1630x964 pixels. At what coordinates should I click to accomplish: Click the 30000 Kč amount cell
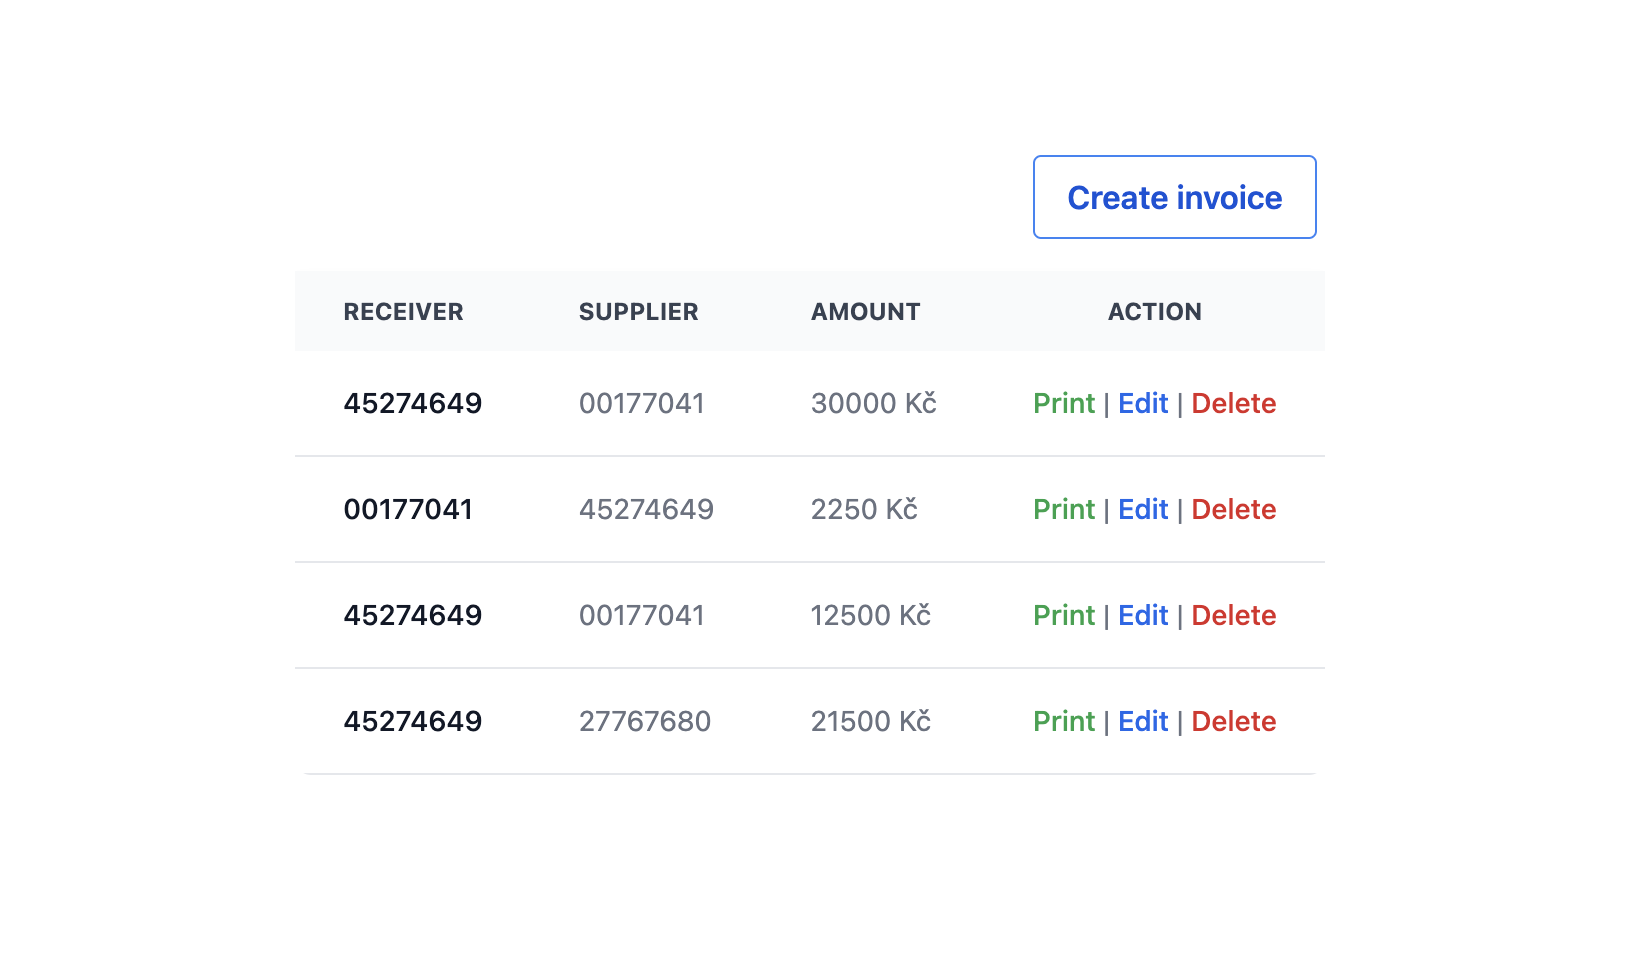pyautogui.click(x=874, y=403)
